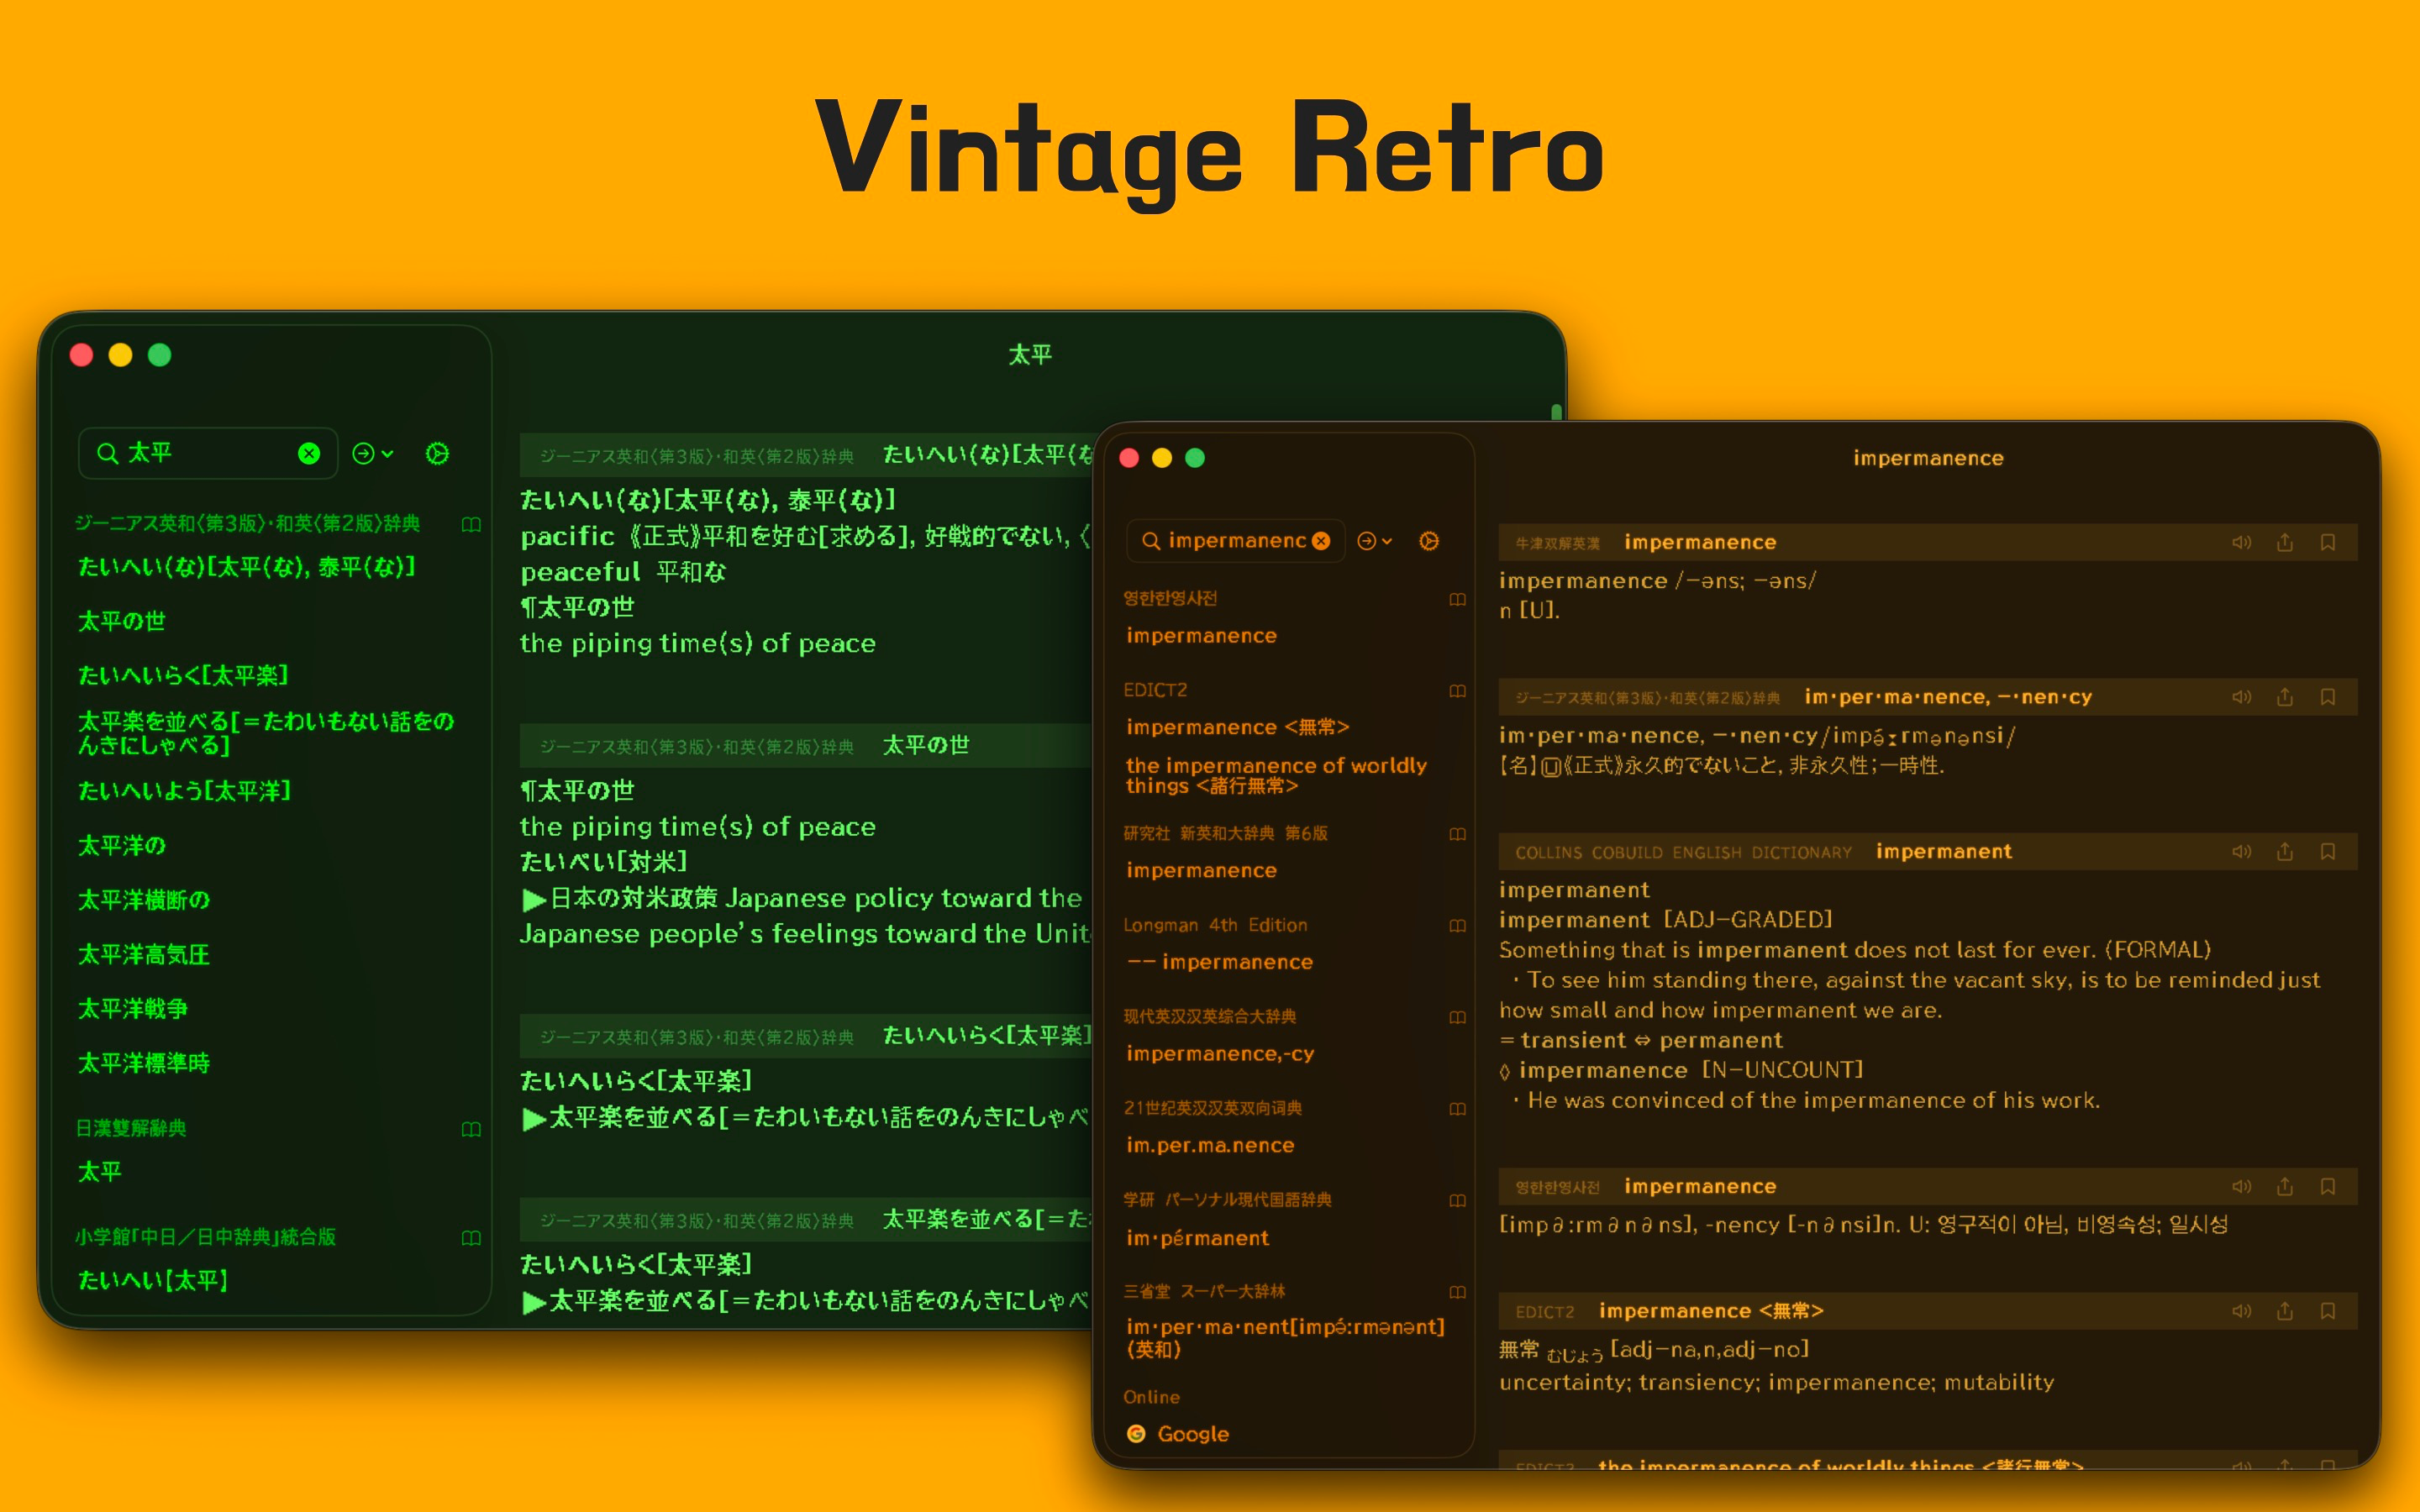Image resolution: width=2420 pixels, height=1512 pixels.
Task: Open navigation dropdown arrow in green window
Action: point(373,454)
